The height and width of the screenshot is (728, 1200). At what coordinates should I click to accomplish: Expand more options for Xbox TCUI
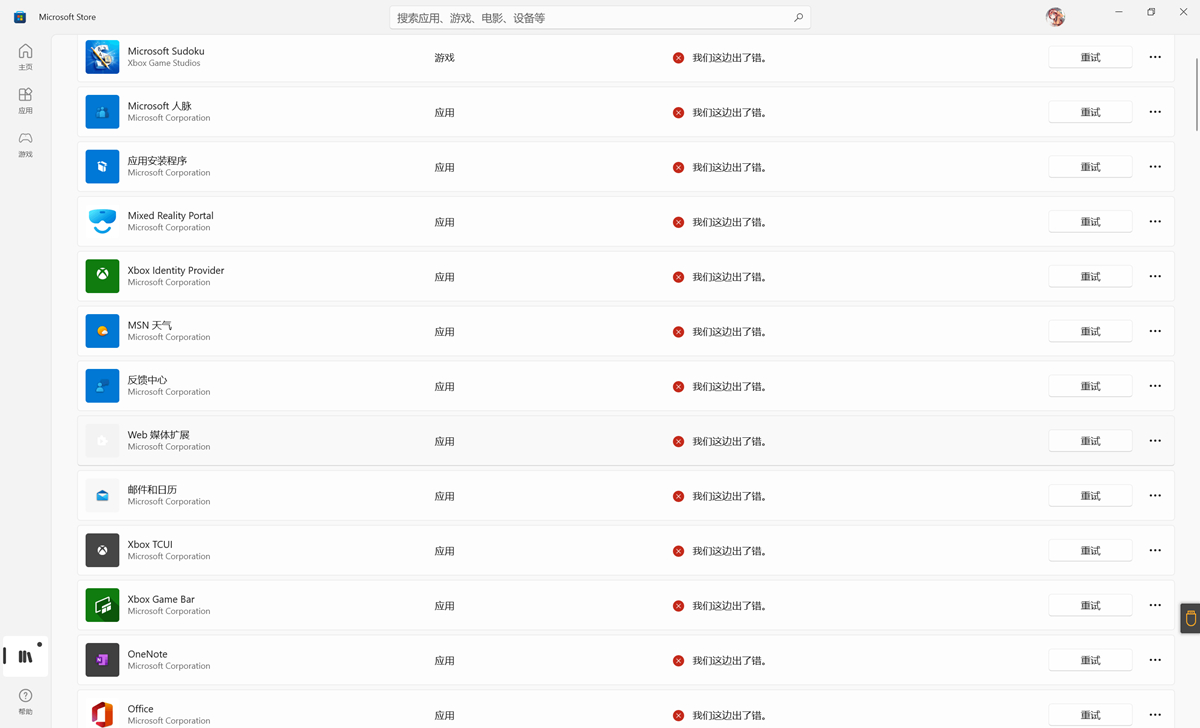point(1155,550)
